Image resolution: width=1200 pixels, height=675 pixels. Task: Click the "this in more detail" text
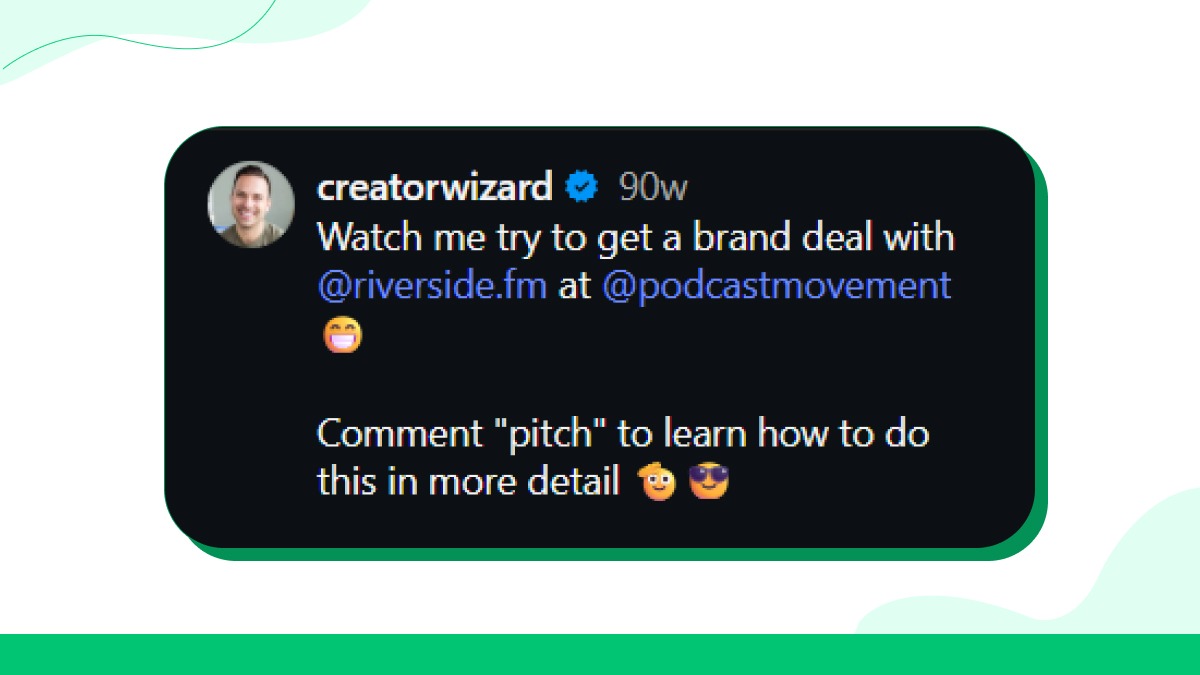tap(468, 483)
